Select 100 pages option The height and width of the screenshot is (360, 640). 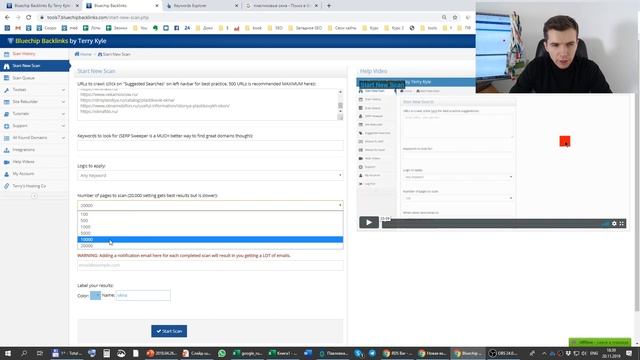click(x=210, y=214)
